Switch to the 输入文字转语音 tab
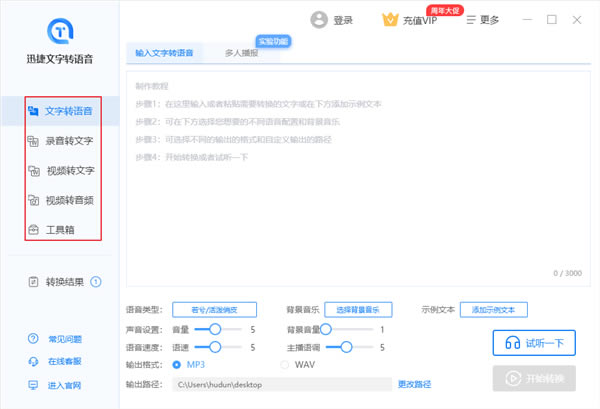 point(164,53)
